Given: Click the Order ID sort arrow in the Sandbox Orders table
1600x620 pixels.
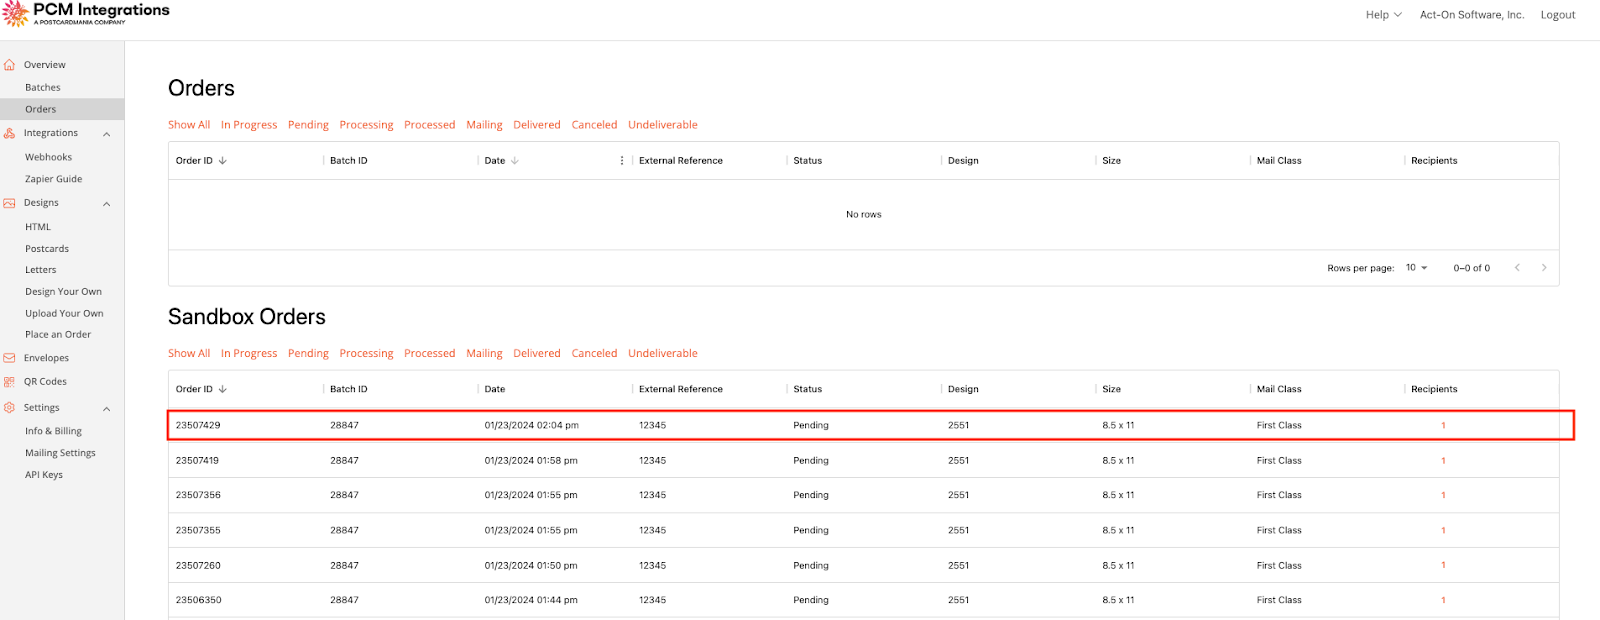Looking at the screenshot, I should pyautogui.click(x=222, y=389).
